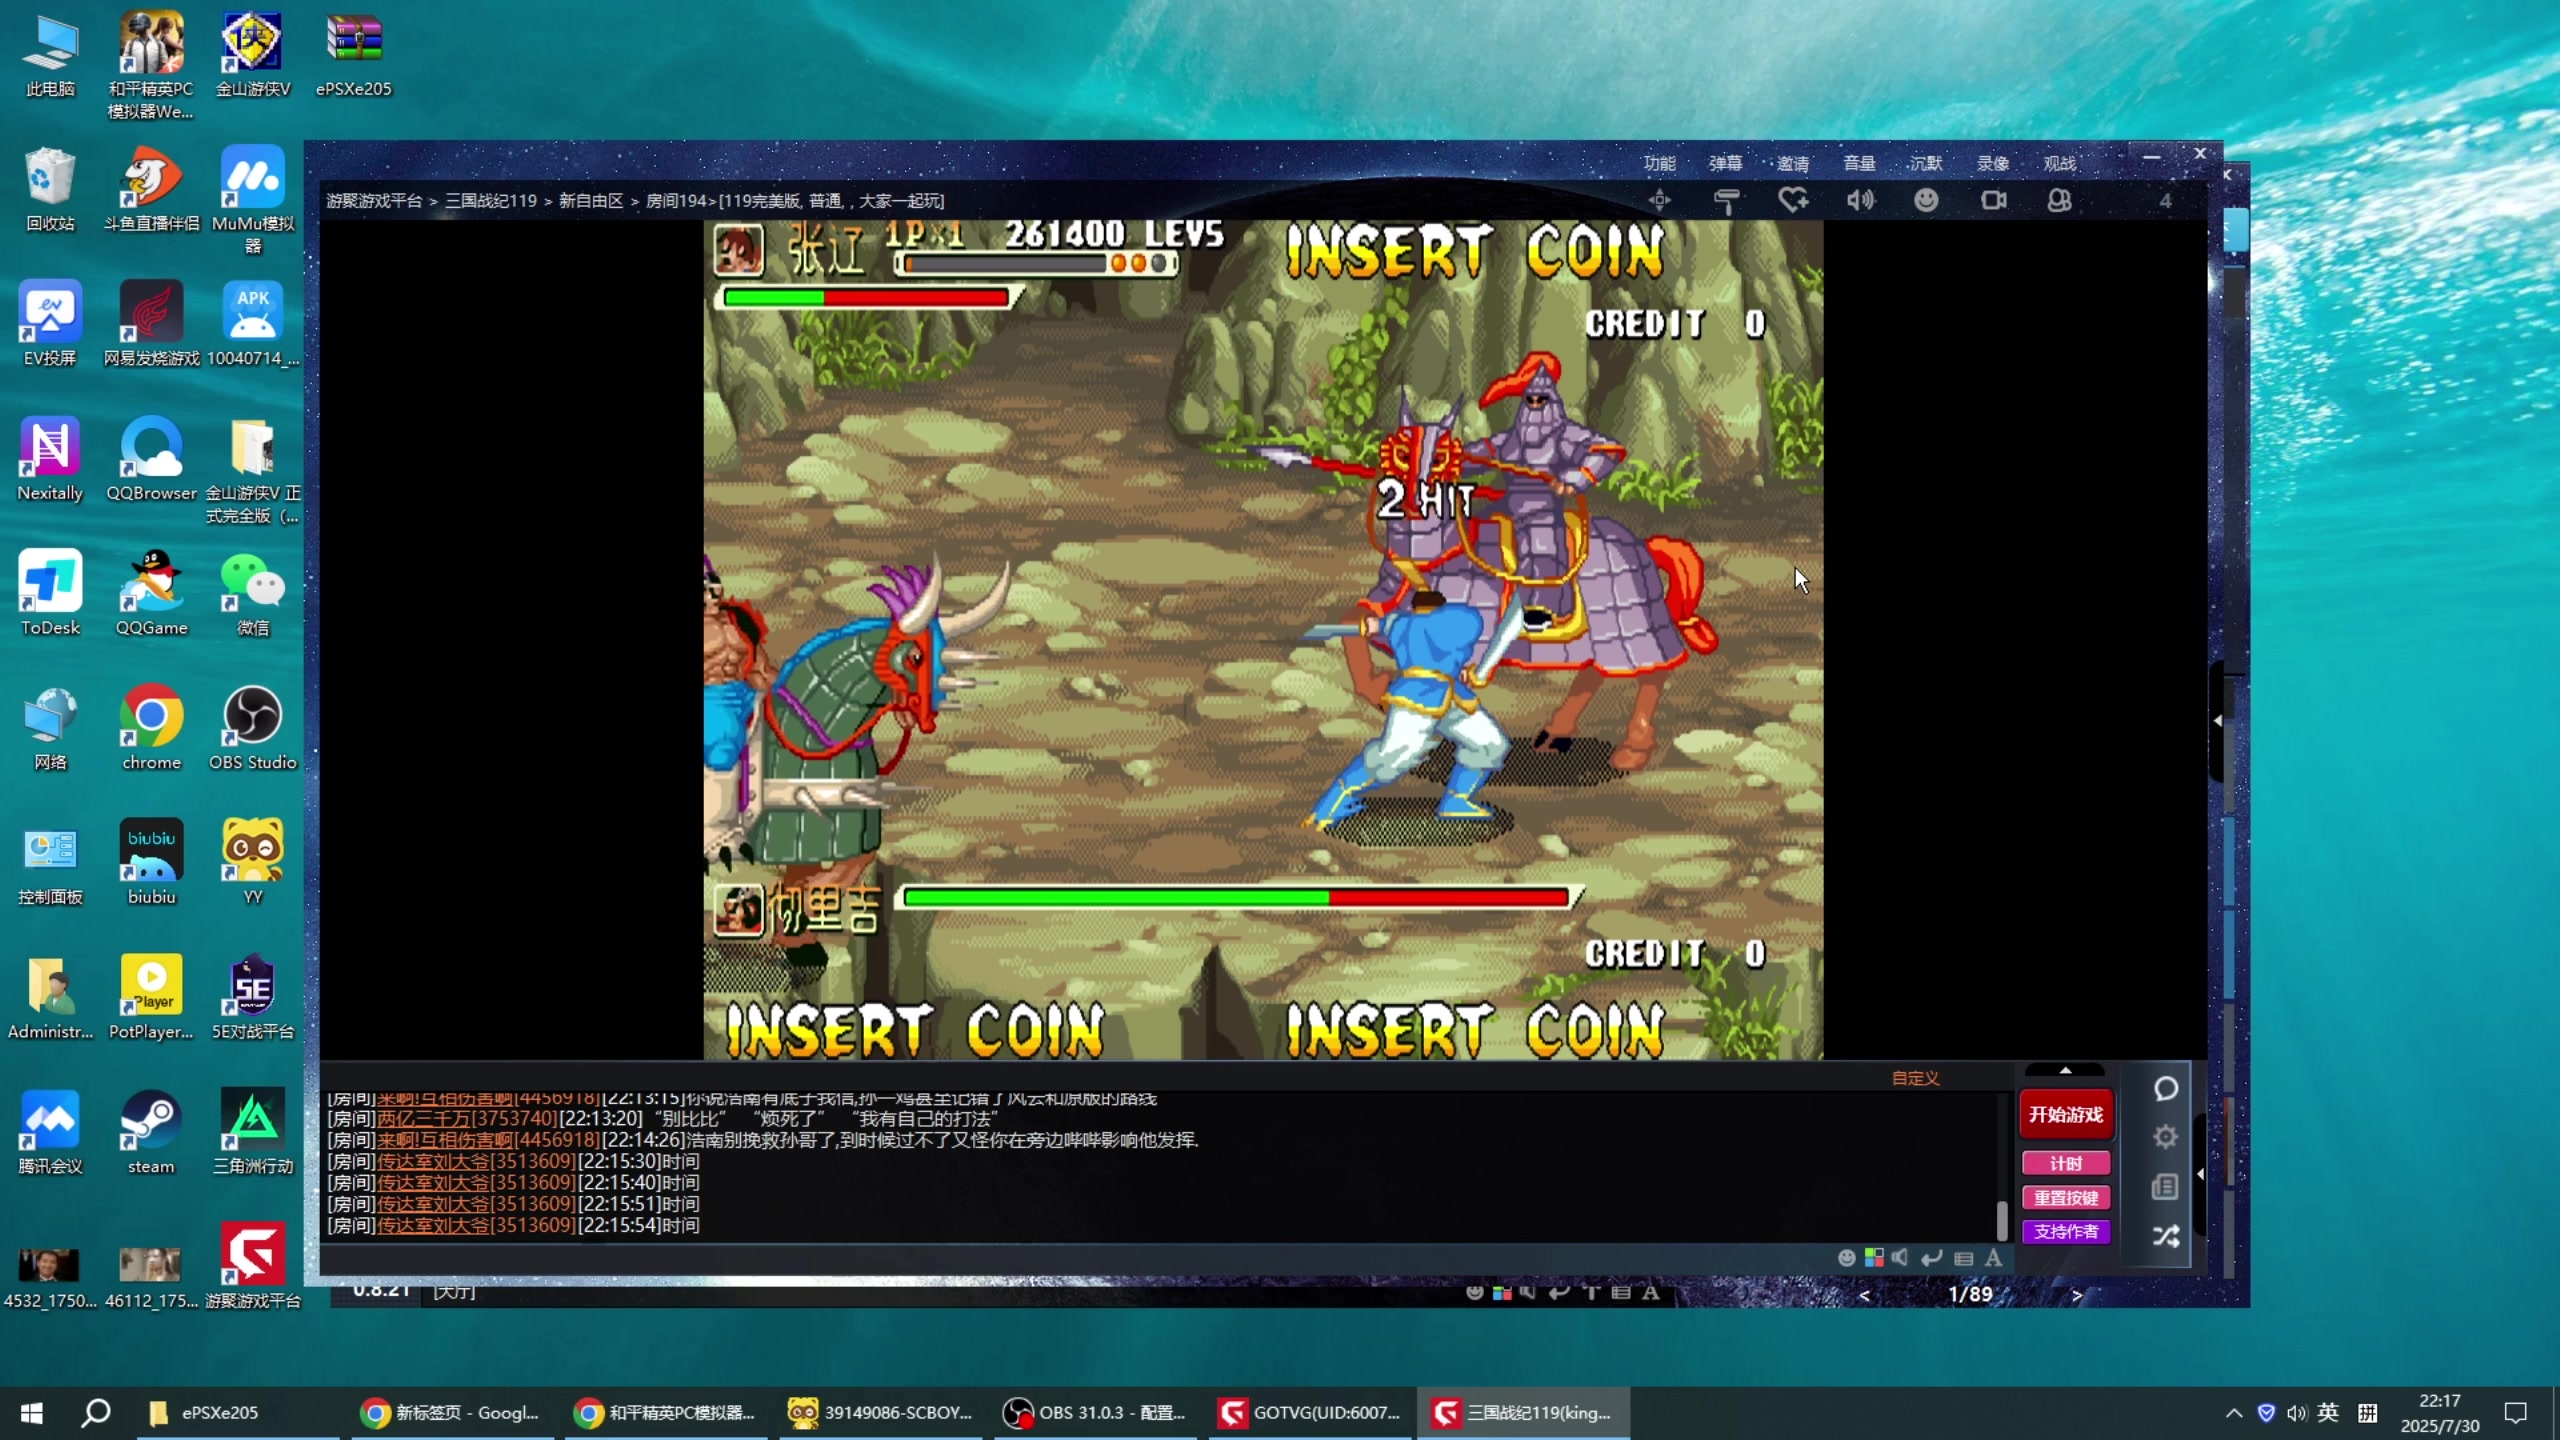
Task: Open the ePSXe205 desktop icon
Action: [x=354, y=55]
